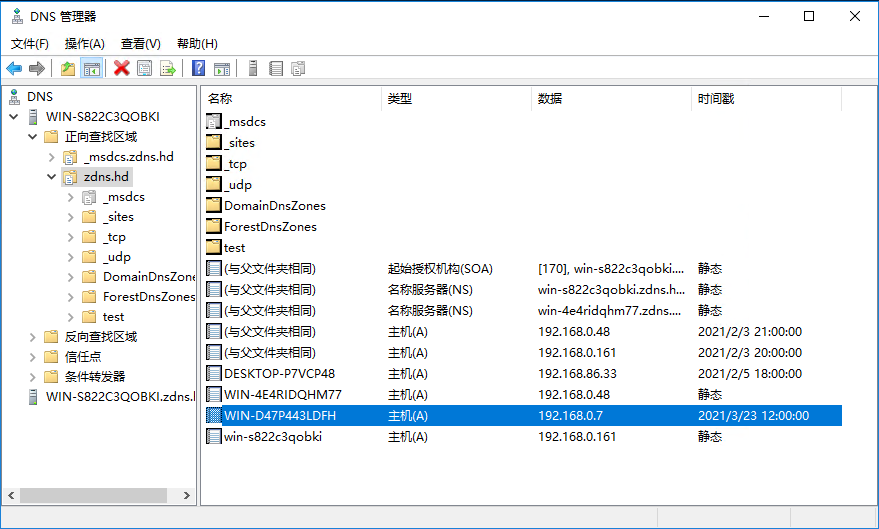Open the 帮助(H) menu

(197, 44)
